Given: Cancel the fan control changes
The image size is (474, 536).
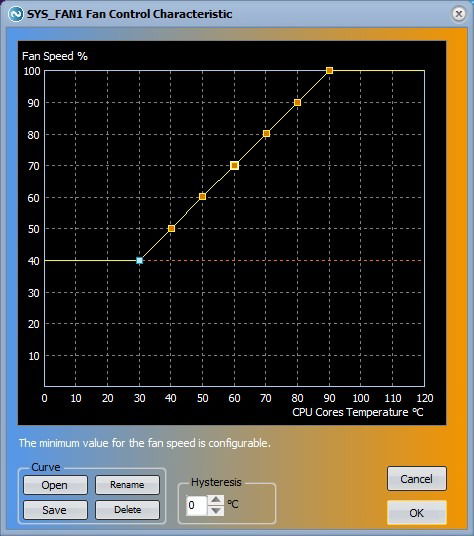Looking at the screenshot, I should click(x=417, y=479).
